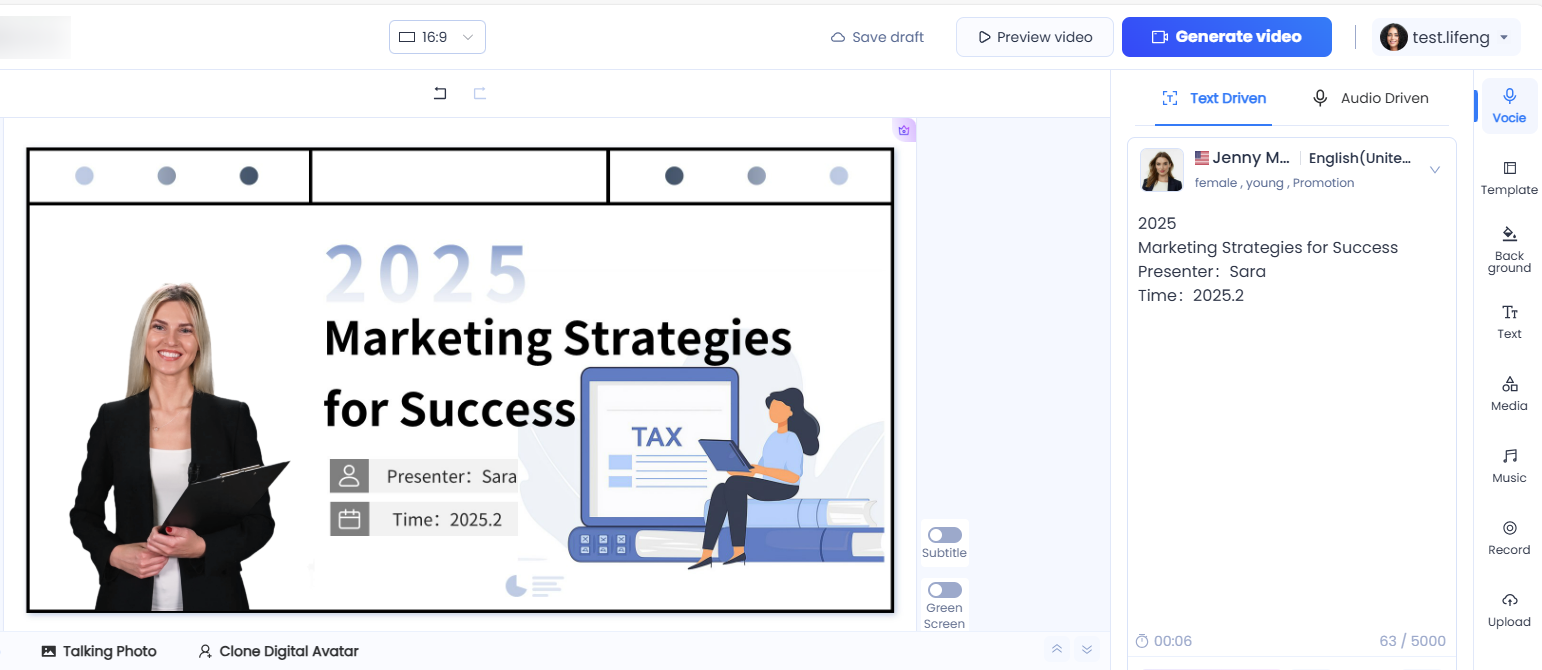Image resolution: width=1542 pixels, height=670 pixels.
Task: Enable the Subtitle toggle
Action: click(944, 535)
